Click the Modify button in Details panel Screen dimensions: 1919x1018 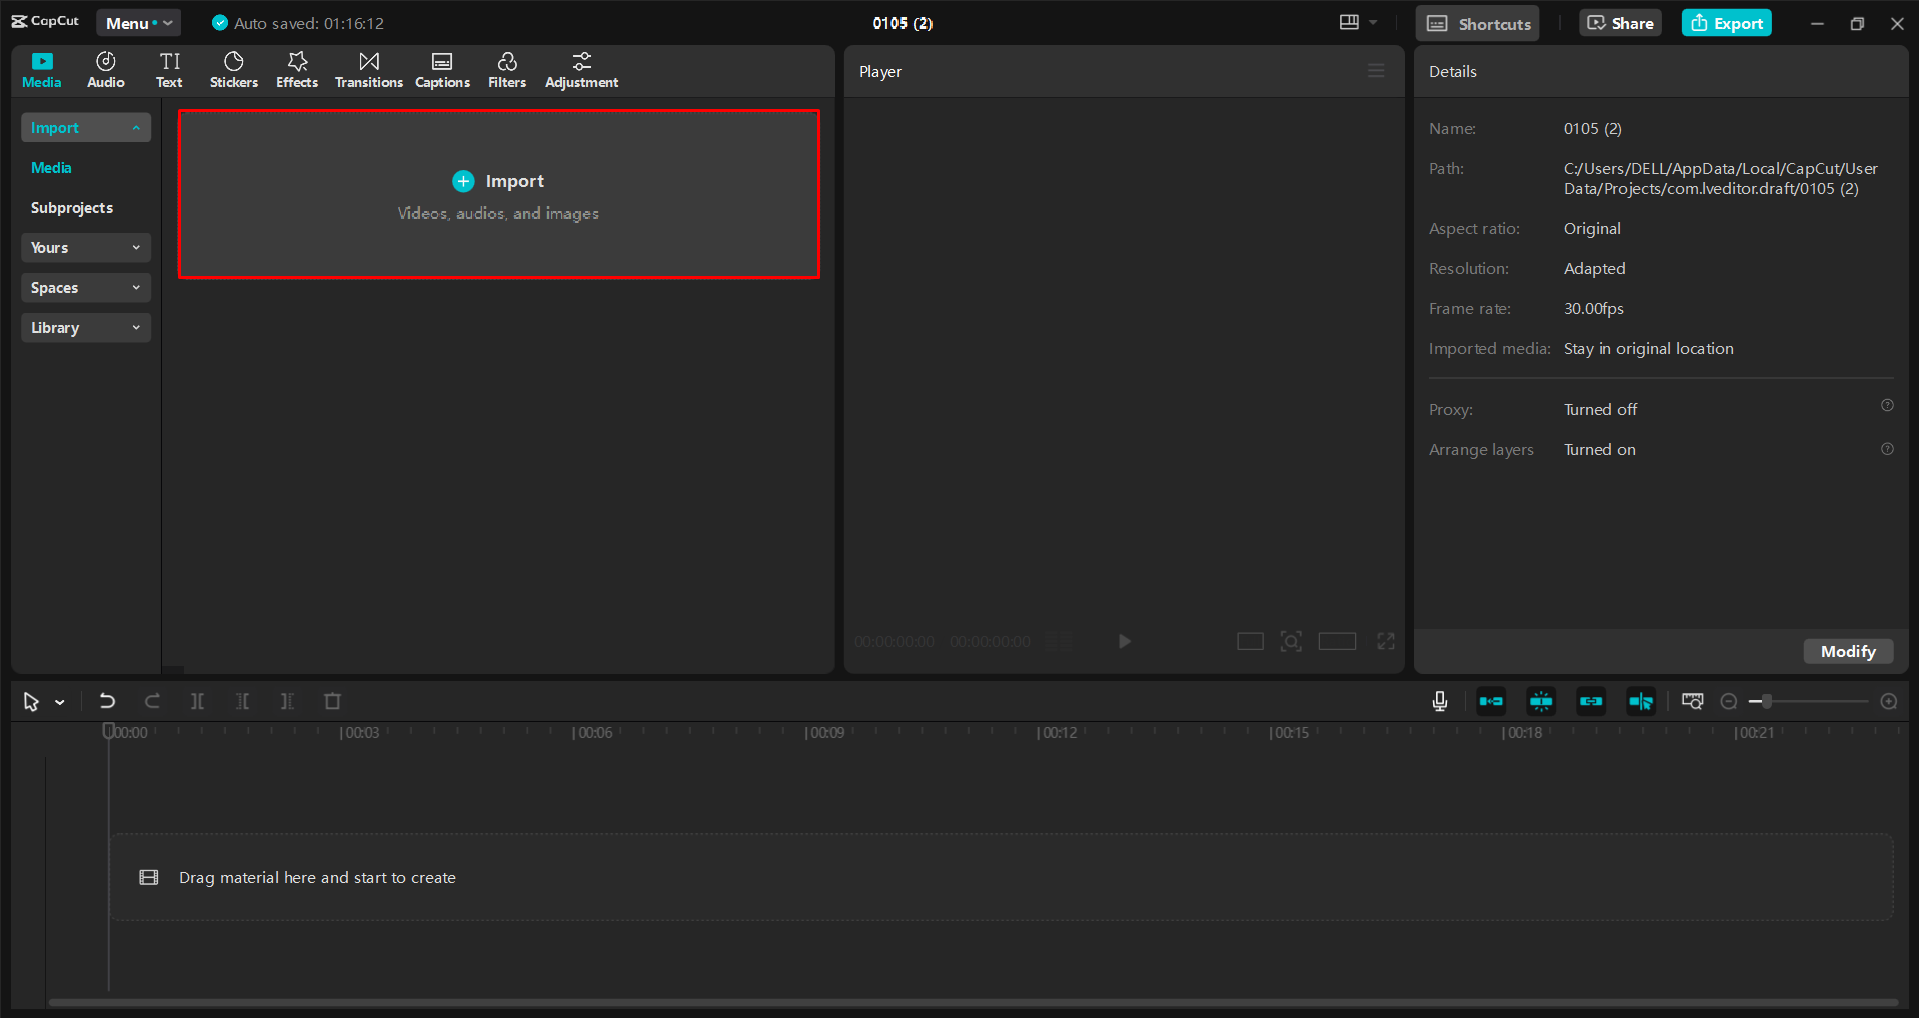tap(1848, 651)
